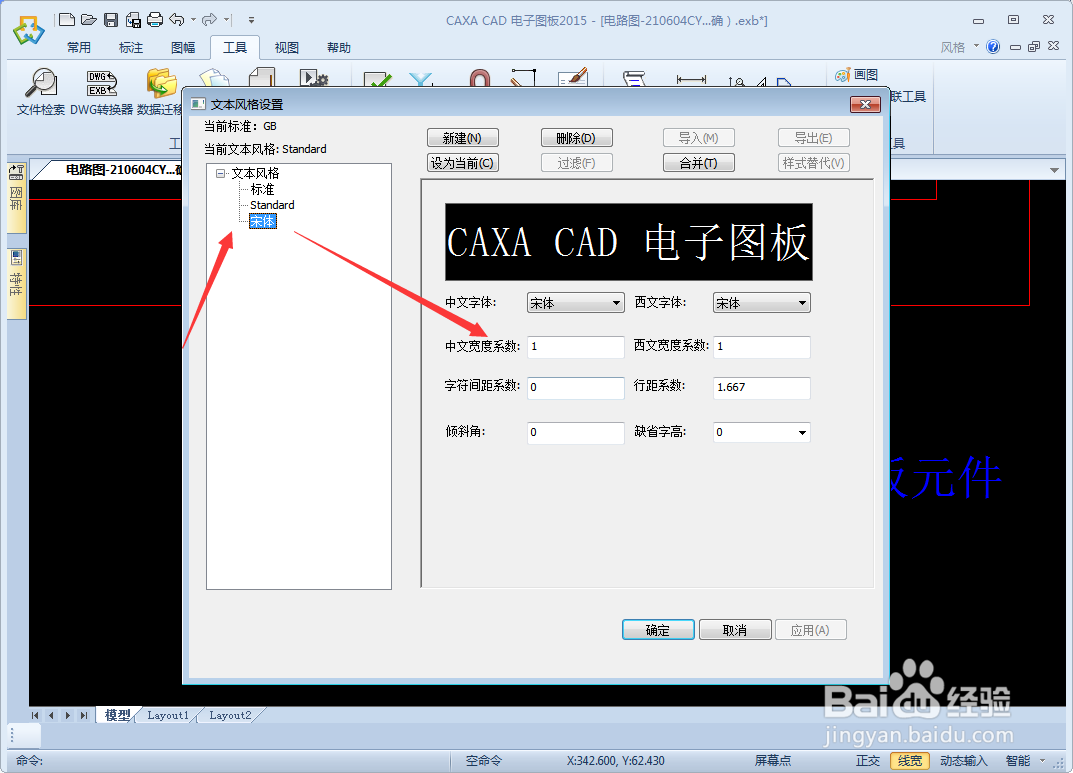Select the 工具 ribbon tab
The image size is (1073, 773).
point(235,47)
